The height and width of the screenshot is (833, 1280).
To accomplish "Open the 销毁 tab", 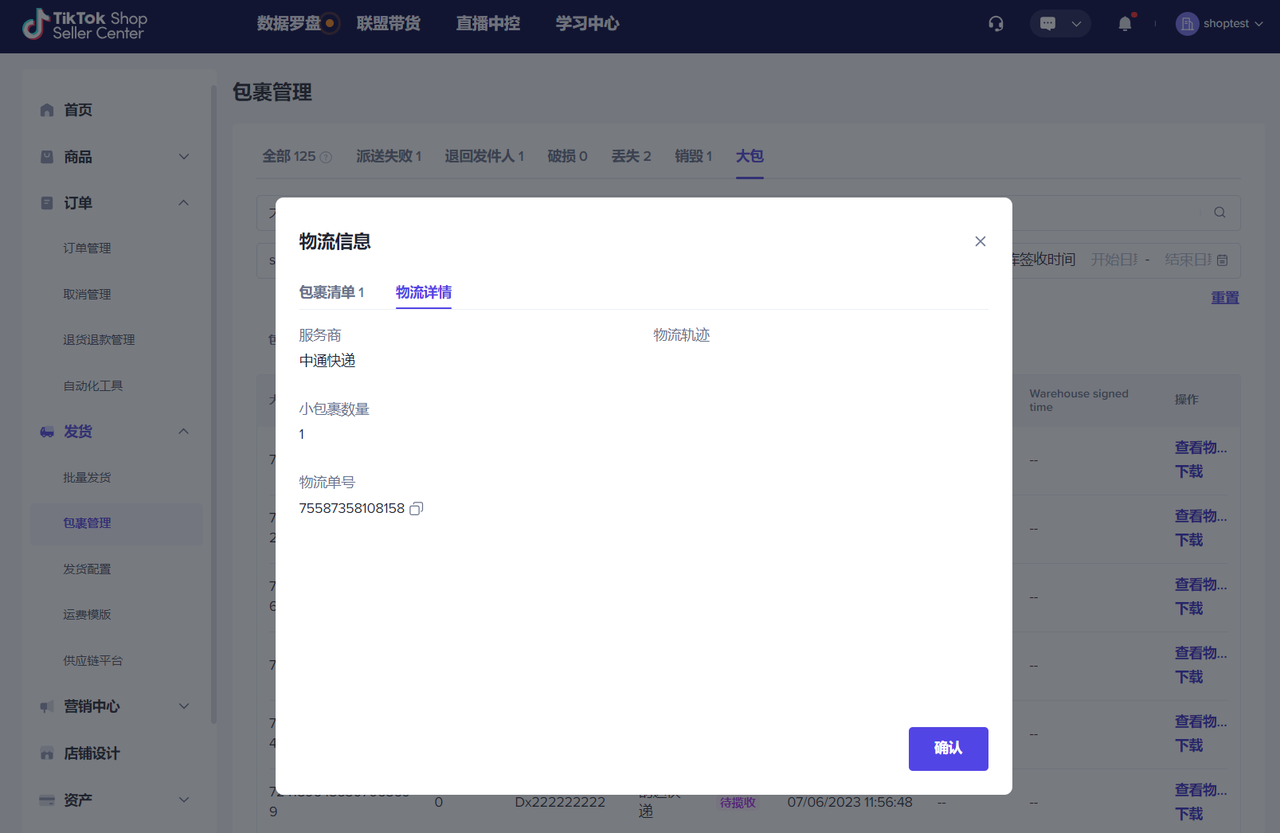I will tap(693, 156).
